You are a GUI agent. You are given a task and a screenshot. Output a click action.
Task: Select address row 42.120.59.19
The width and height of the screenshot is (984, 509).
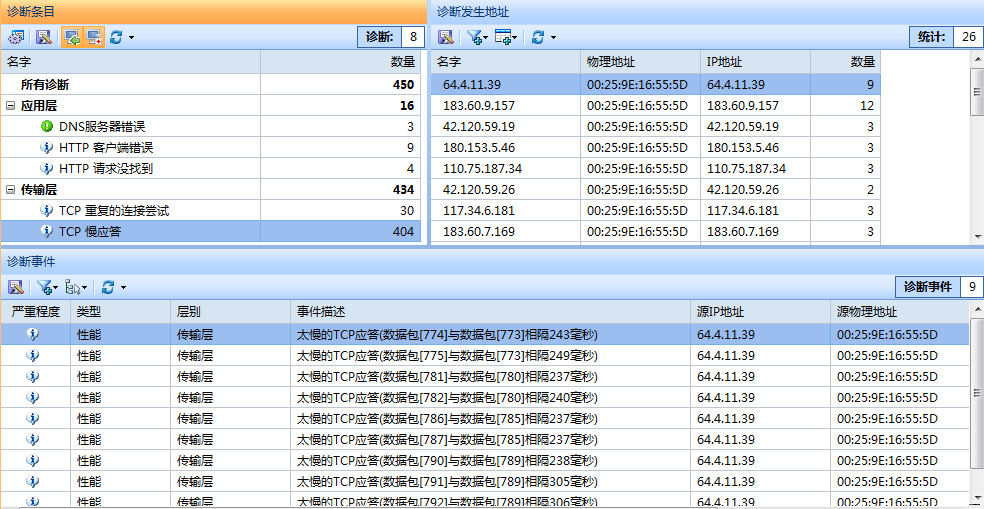656,127
